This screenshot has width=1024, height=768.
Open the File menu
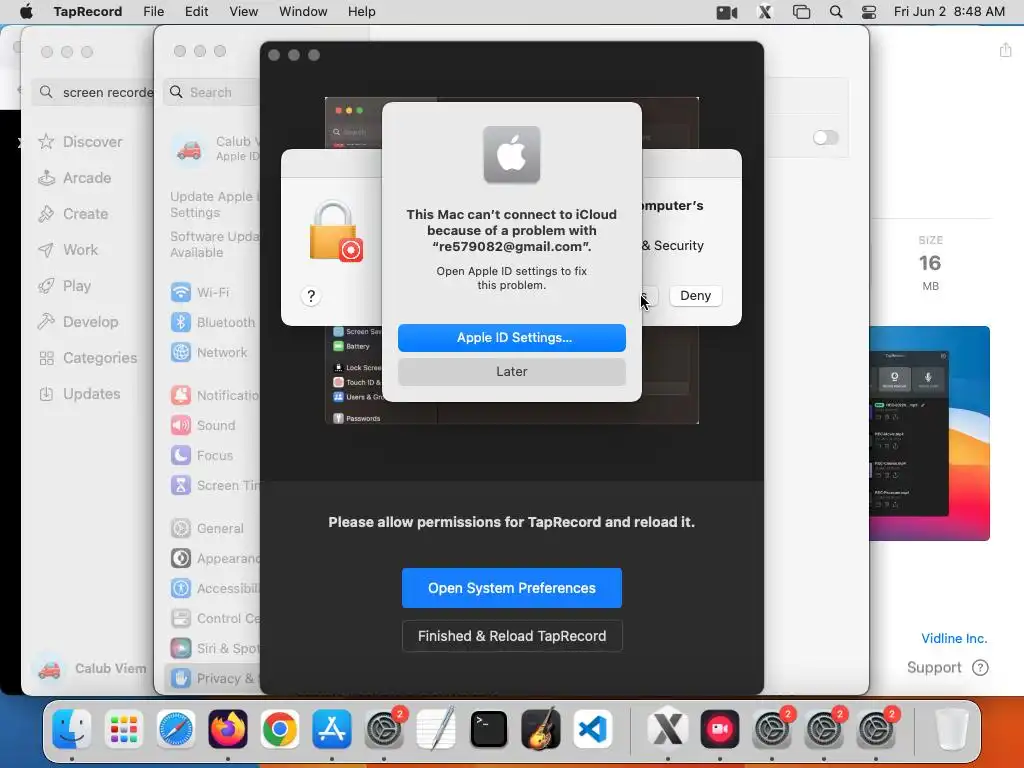pyautogui.click(x=153, y=12)
